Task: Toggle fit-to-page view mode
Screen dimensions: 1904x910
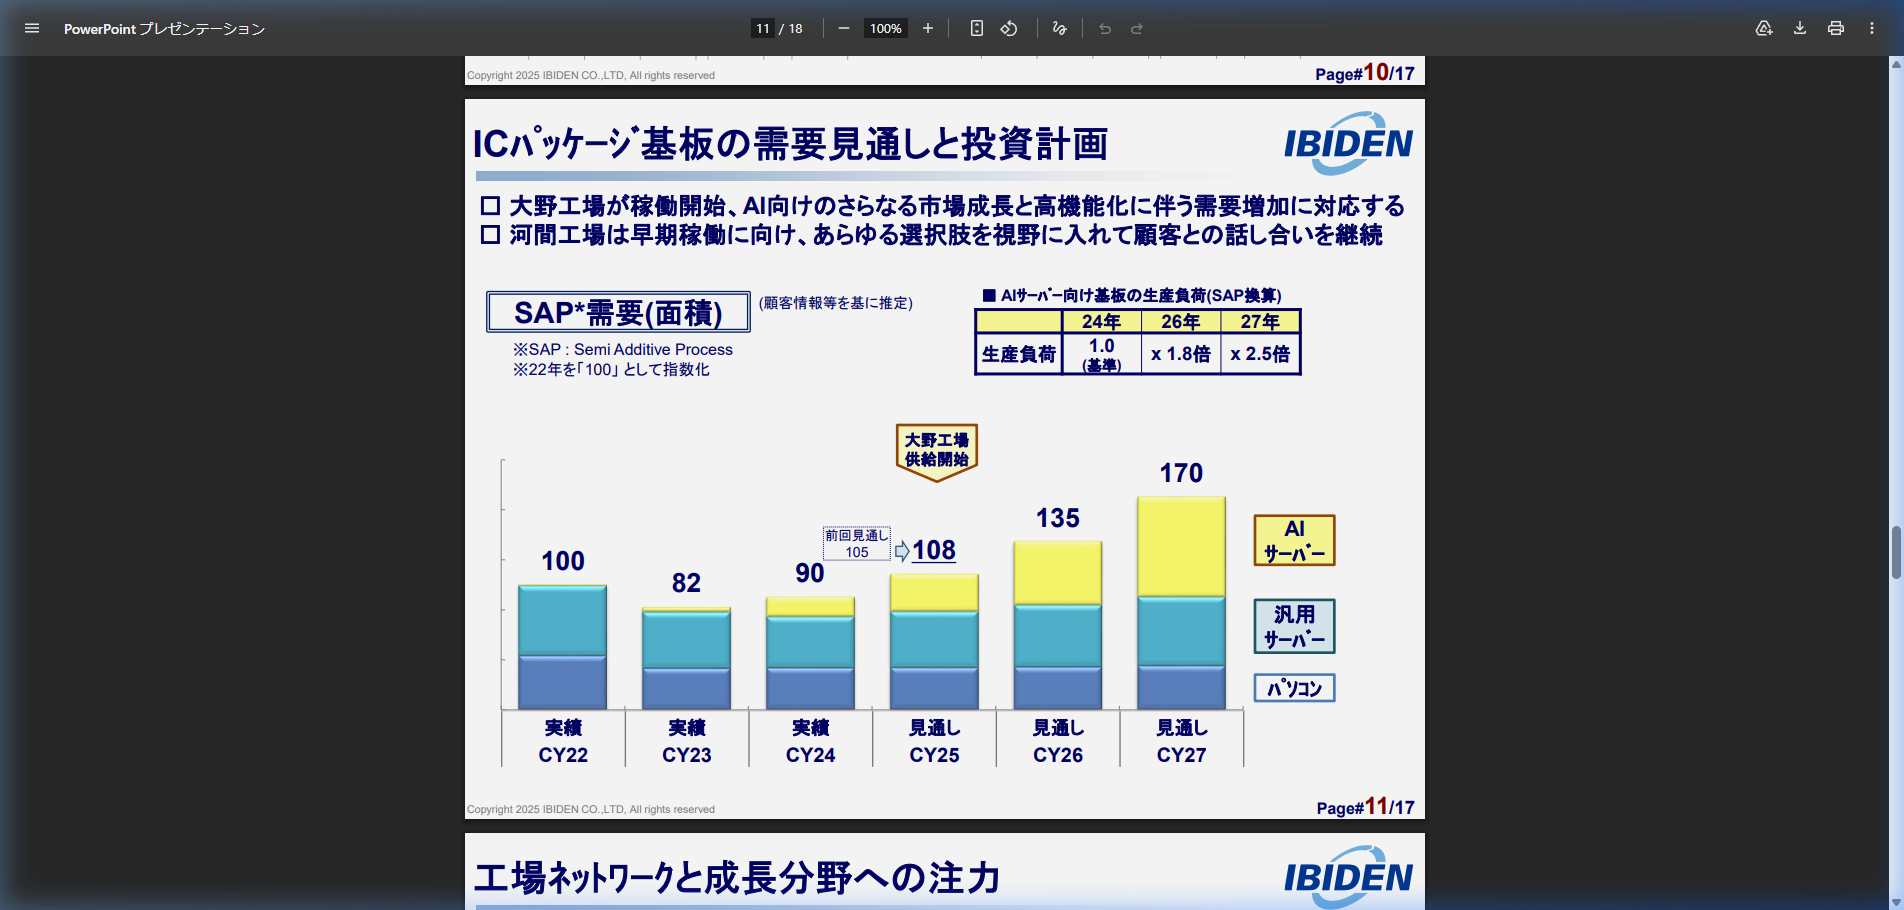Action: [x=976, y=28]
